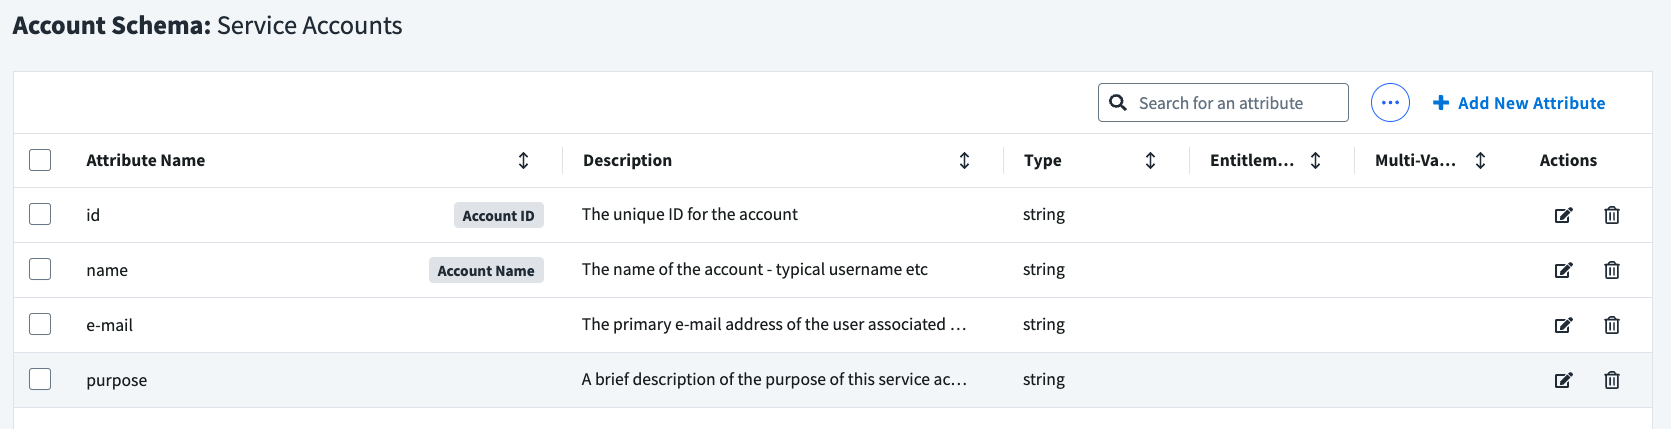Viewport: 1671px width, 429px height.
Task: Click 'A brief description of the purpose' text
Action: pos(774,379)
